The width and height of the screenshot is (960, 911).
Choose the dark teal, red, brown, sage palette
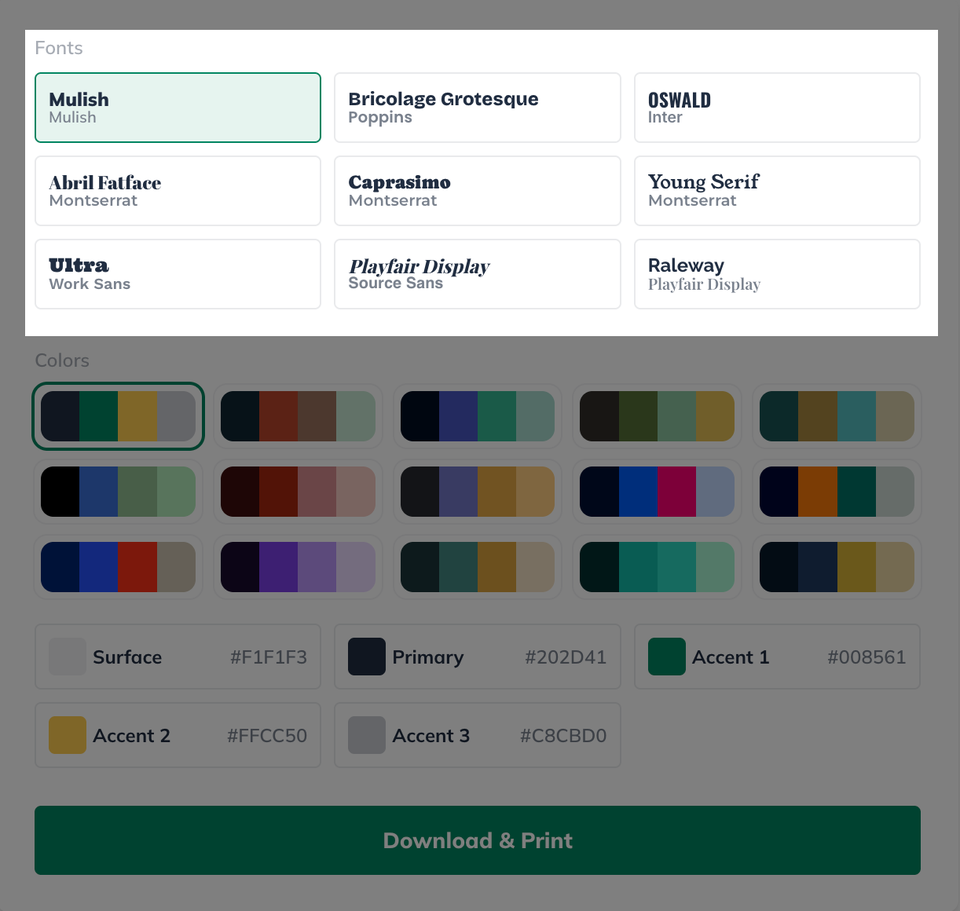298,416
